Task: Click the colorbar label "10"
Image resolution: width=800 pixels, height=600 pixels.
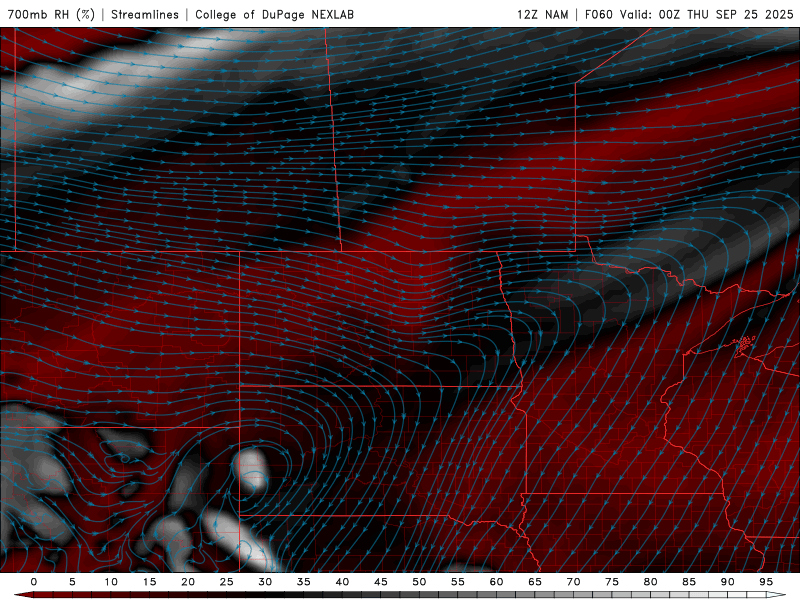Action: tap(111, 582)
